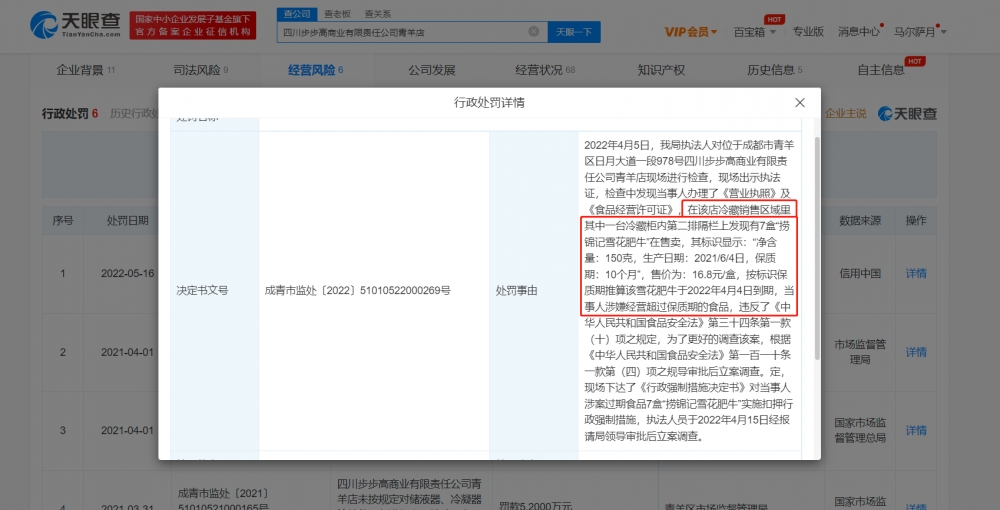The image size is (1000, 510).
Task: Open 详情 for the 国家市场监督管理总局 row
Action: click(x=916, y=430)
